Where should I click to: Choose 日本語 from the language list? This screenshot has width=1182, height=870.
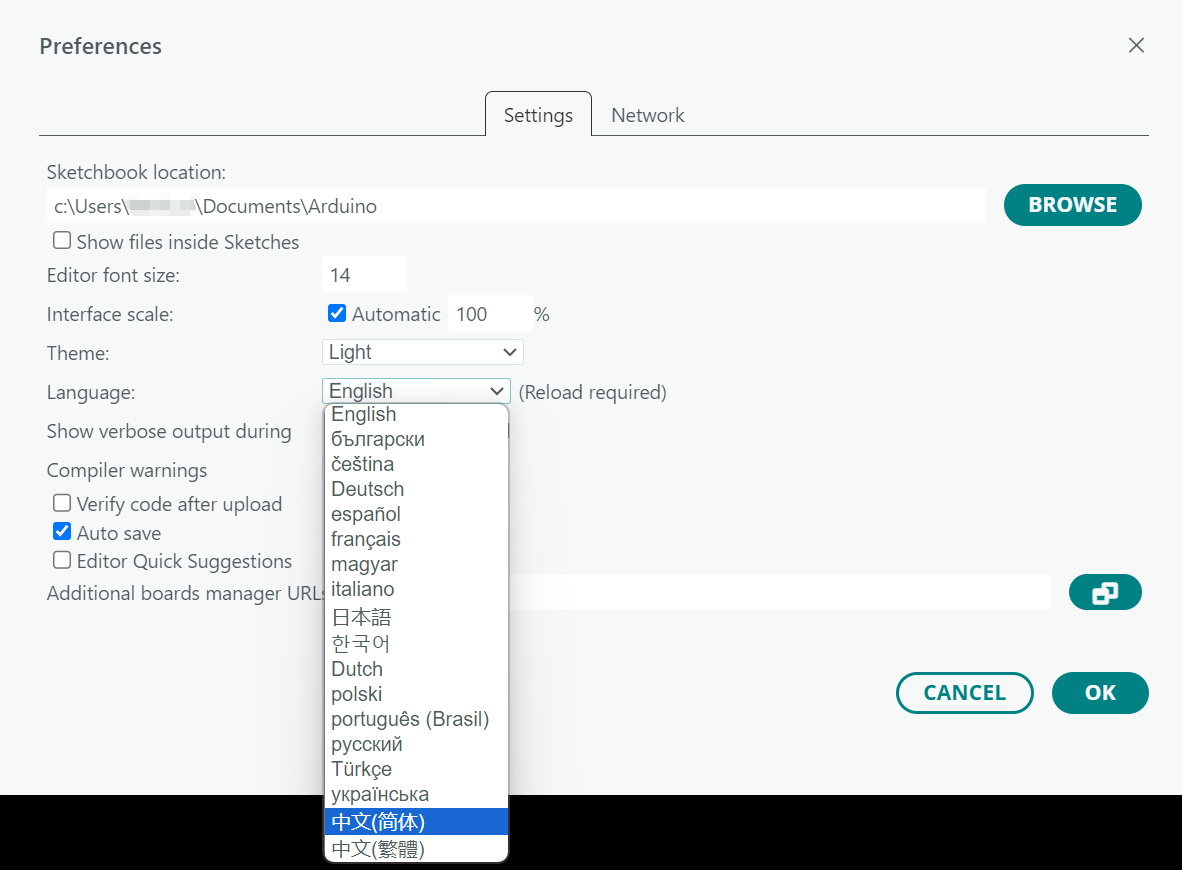pyautogui.click(x=361, y=617)
